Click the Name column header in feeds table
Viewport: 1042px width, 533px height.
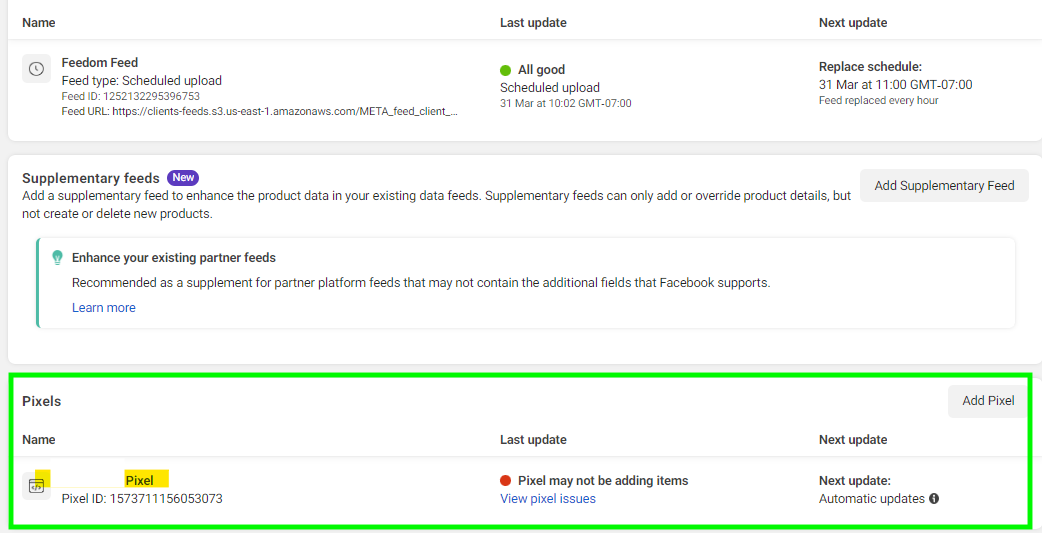(x=39, y=23)
